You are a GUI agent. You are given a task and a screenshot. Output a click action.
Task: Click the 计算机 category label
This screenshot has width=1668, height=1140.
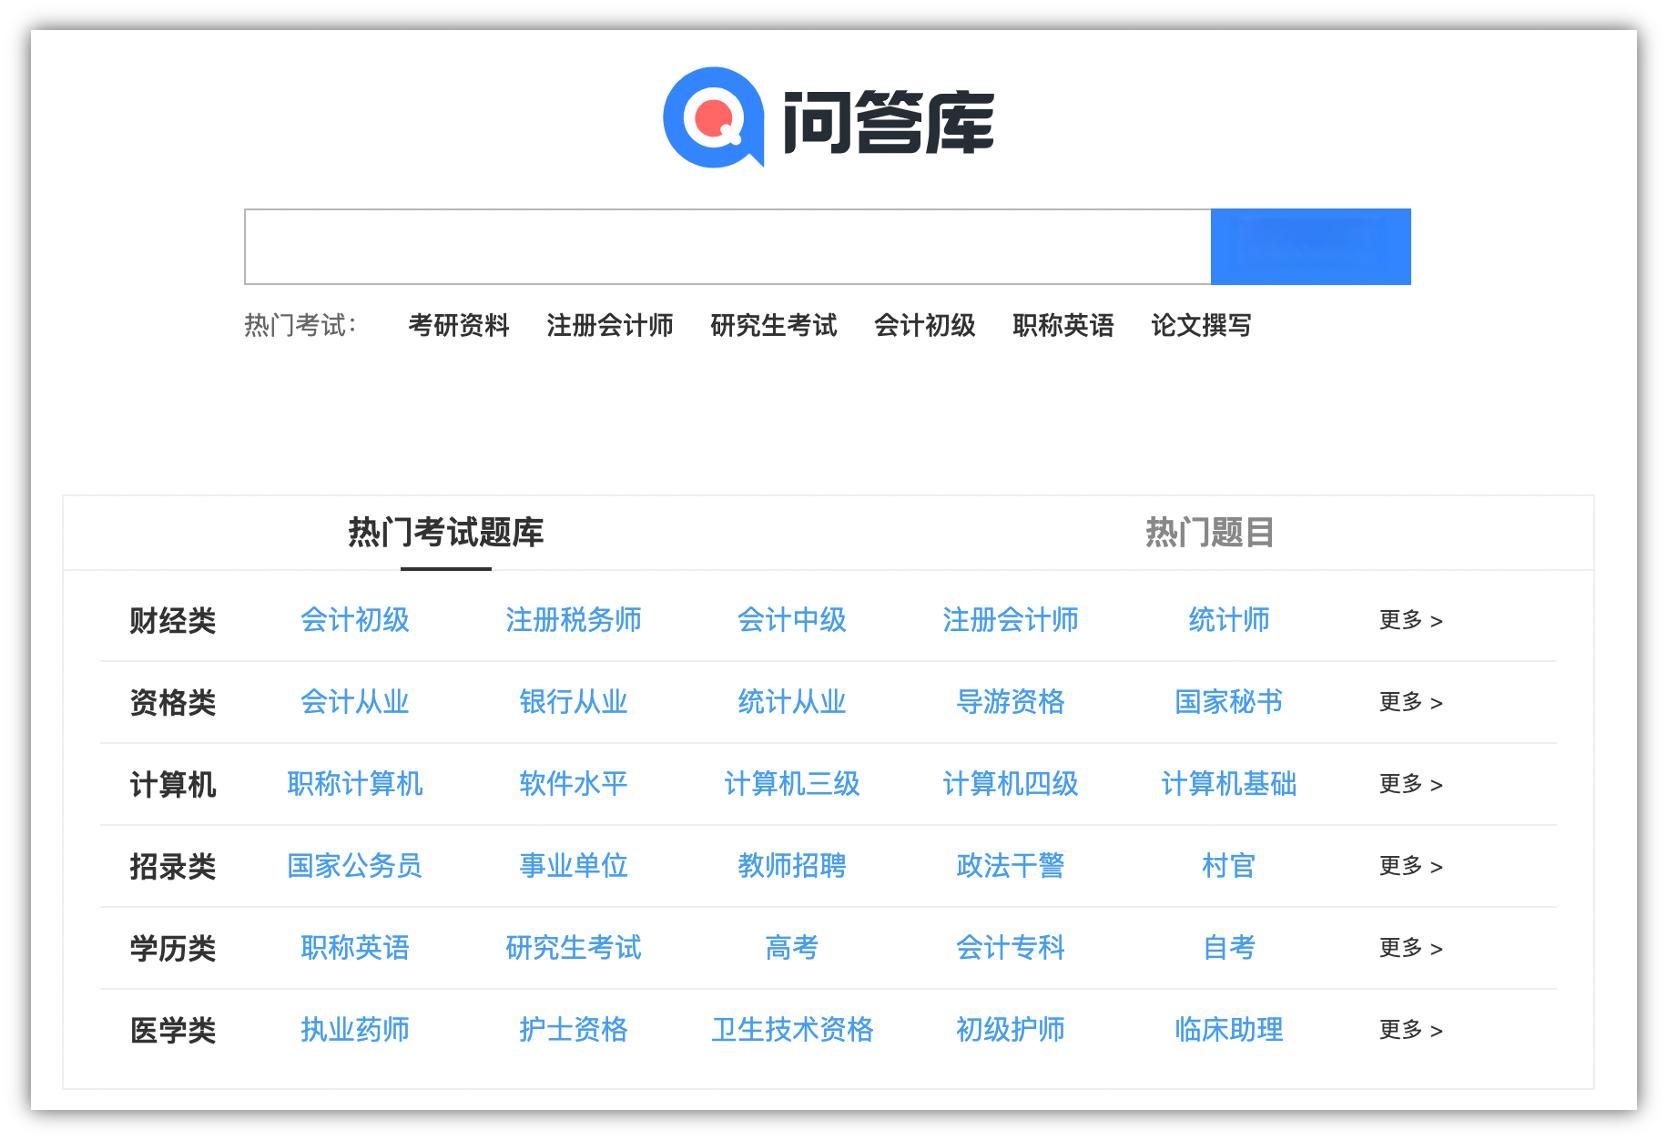coord(173,785)
